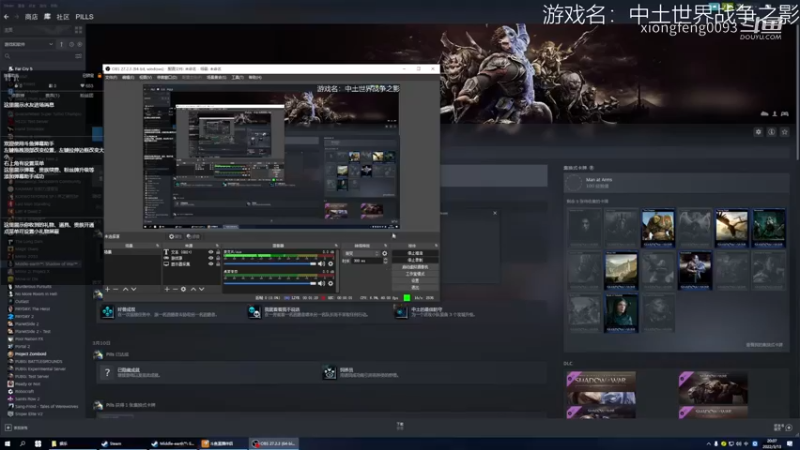800x450 pixels.
Task: Click add a game plus icon
Action: pos(8,428)
